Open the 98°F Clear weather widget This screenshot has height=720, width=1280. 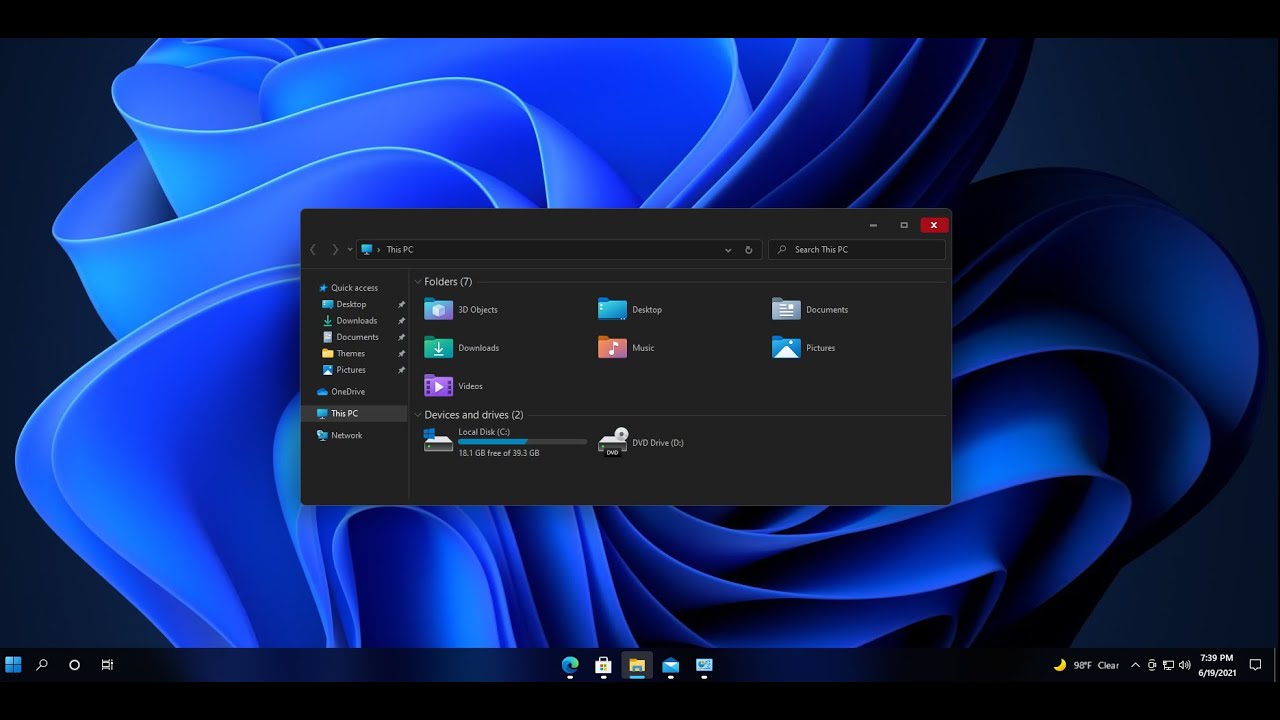1086,665
